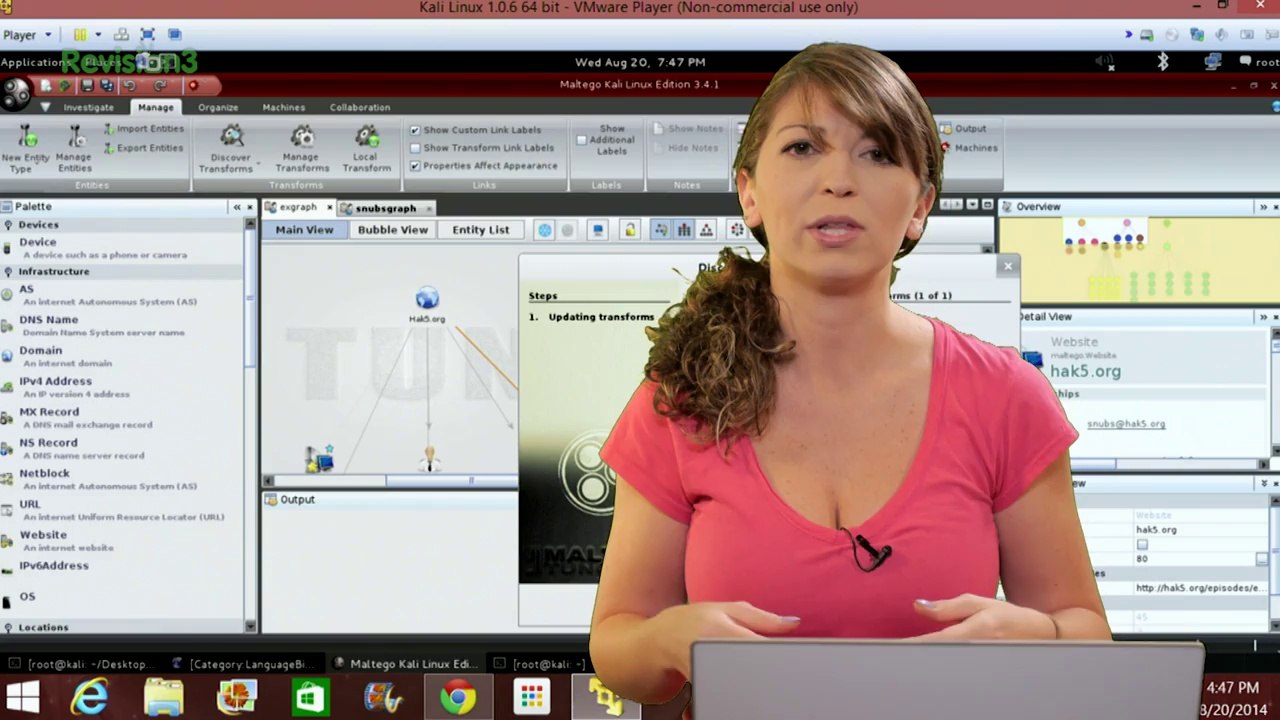Uncheck Properties Affect Appearance

tap(415, 166)
